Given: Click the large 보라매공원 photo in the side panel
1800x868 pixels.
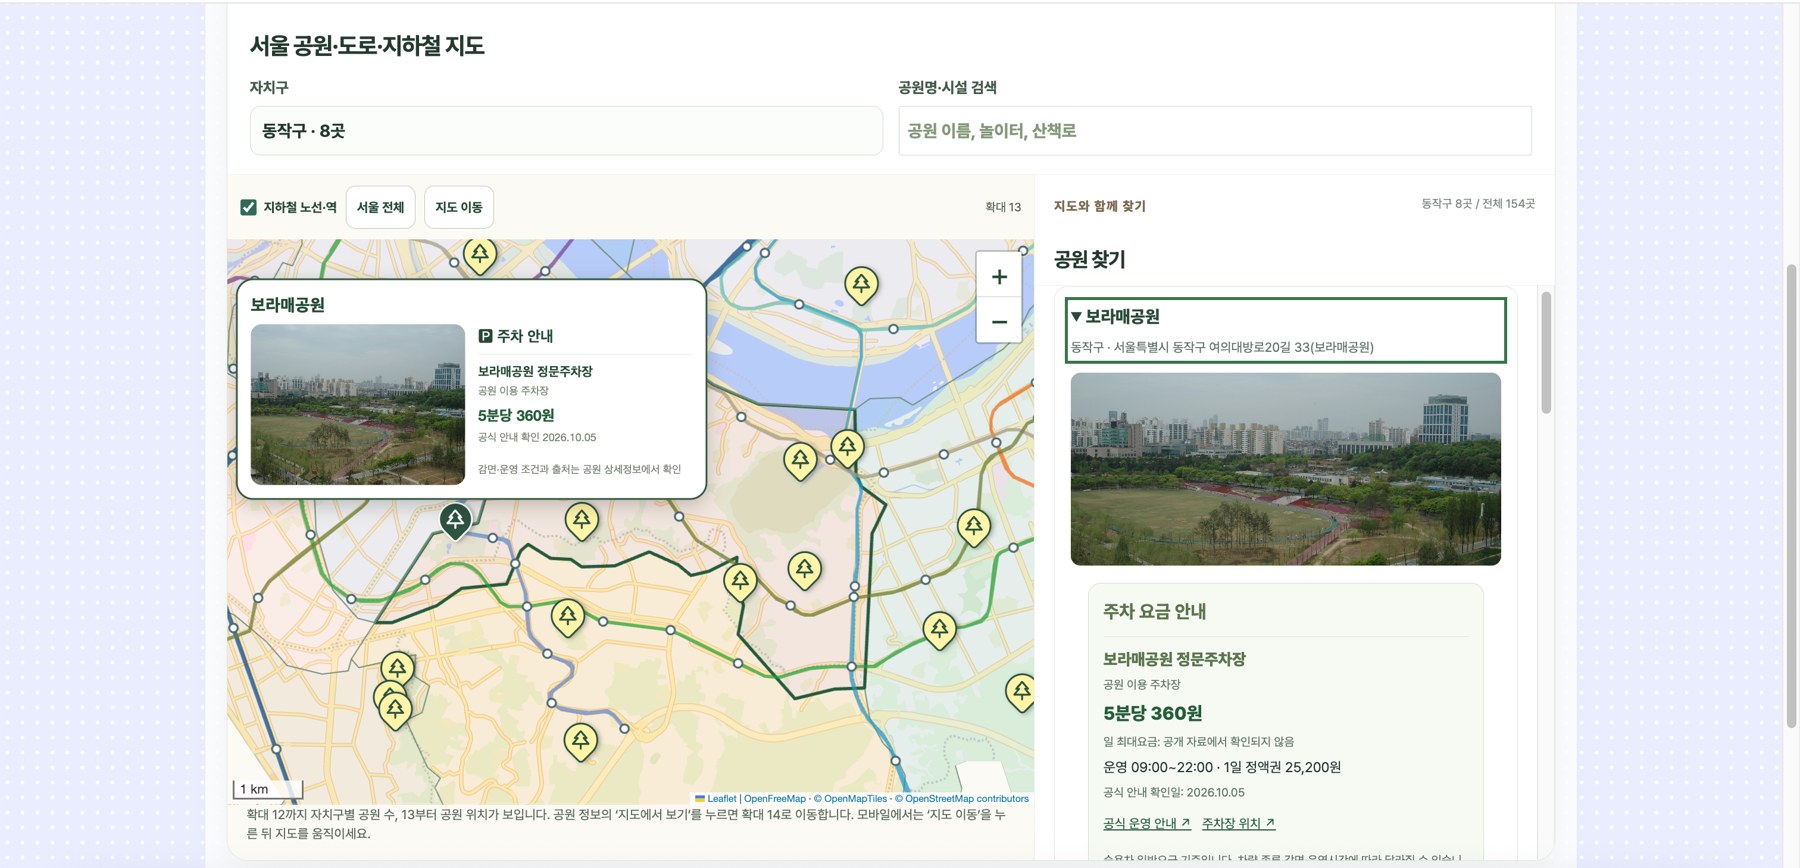Looking at the screenshot, I should click(1286, 469).
